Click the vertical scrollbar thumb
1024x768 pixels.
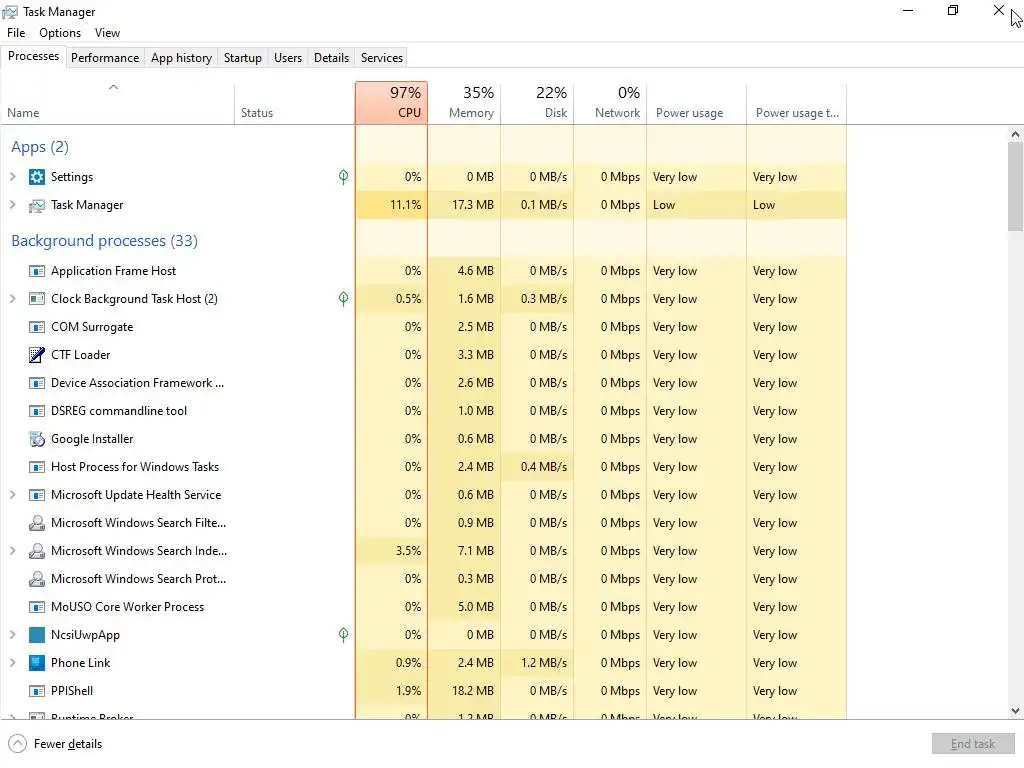tap(1015, 187)
